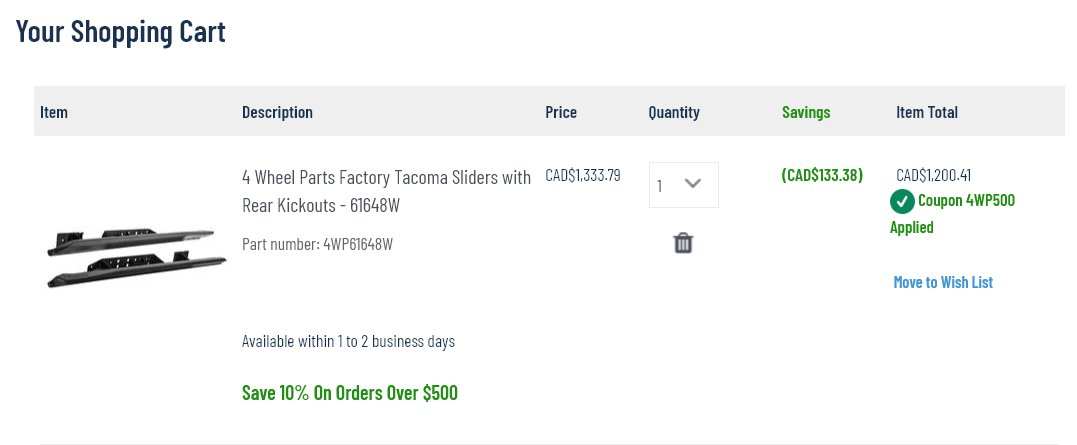The height and width of the screenshot is (445, 1077).
Task: Open the quantity dropdown showing 1
Action: pos(683,185)
